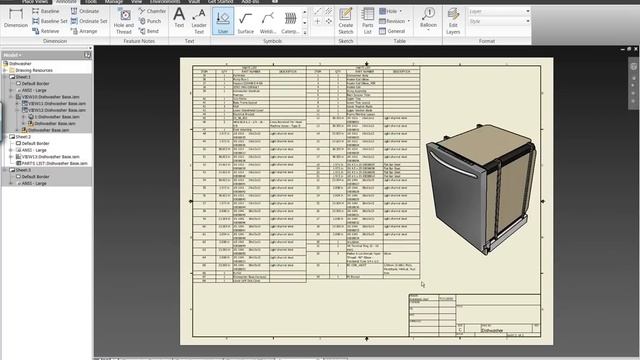Click the Centered Pattern icon

pos(329,21)
